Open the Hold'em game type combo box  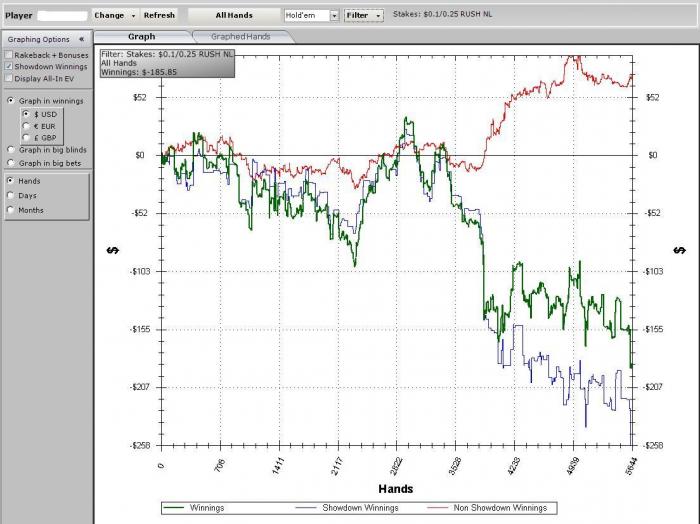tap(311, 15)
